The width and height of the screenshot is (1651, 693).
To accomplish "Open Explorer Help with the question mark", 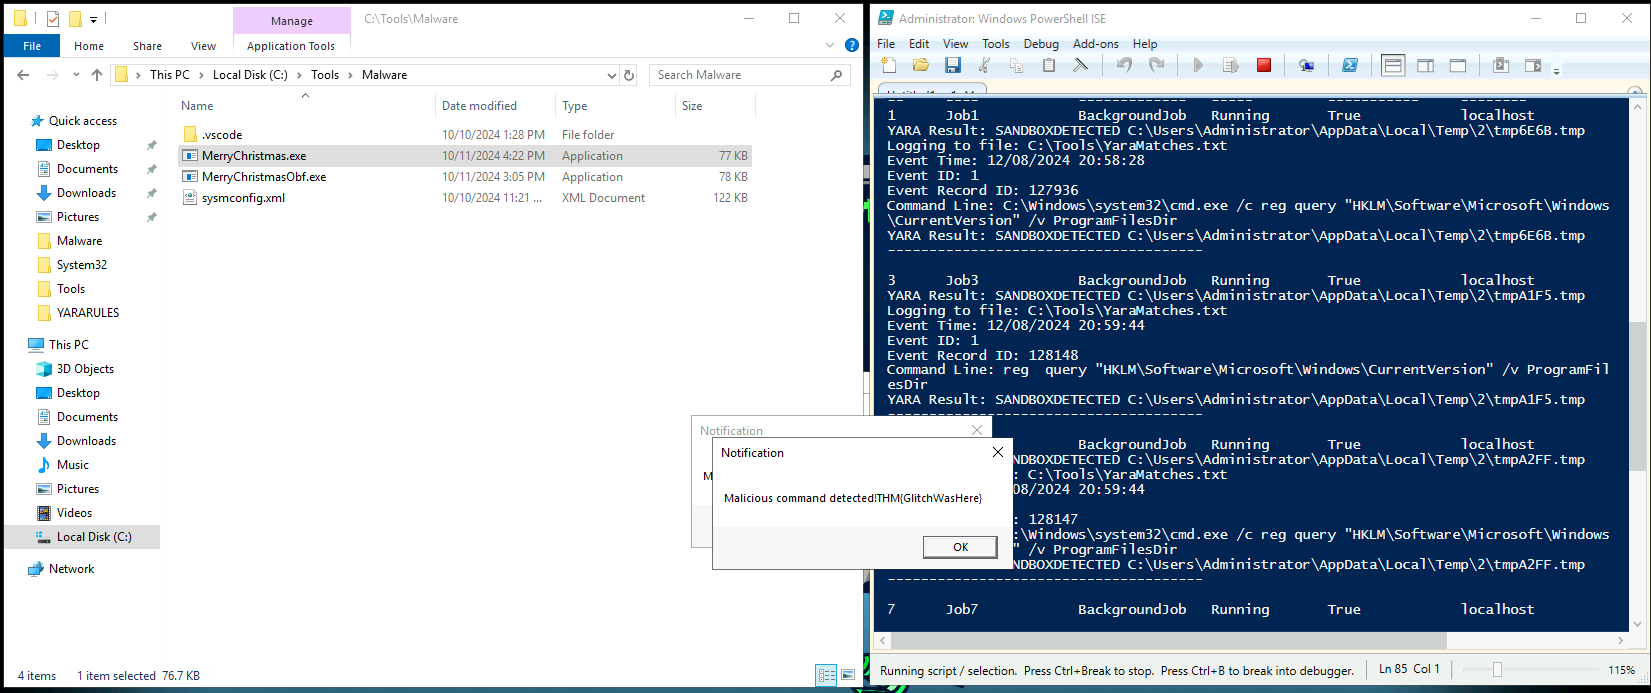I will [x=852, y=45].
